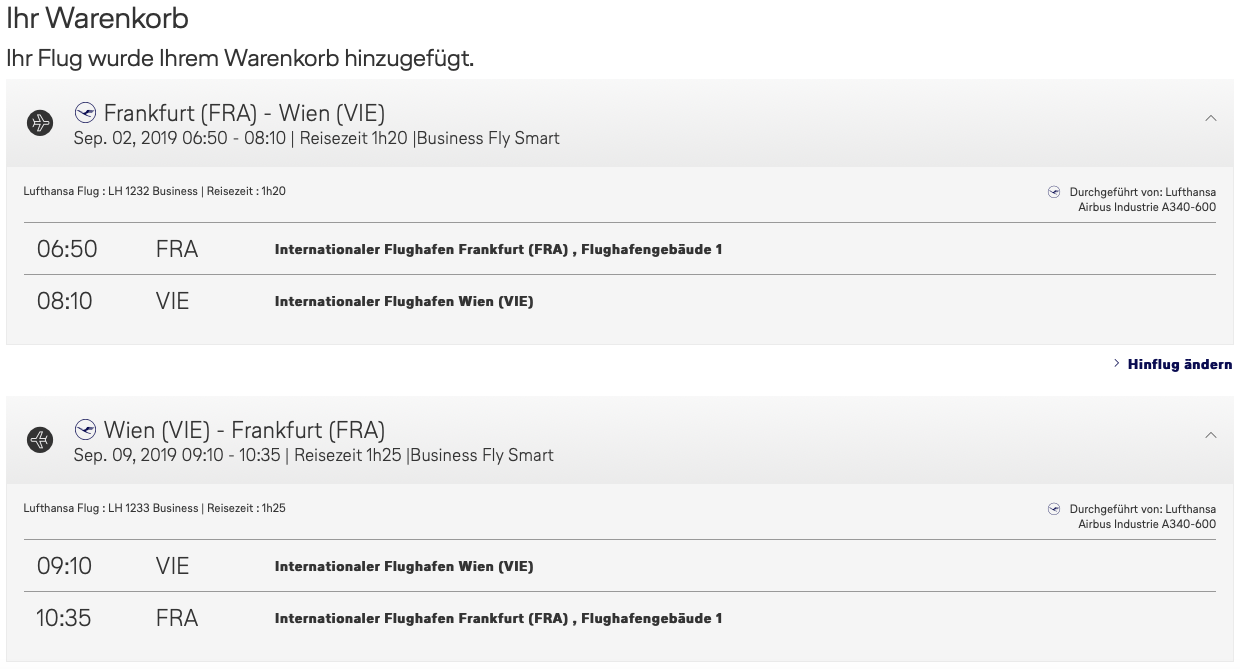Click the 08:10 VIE arrival row
This screenshot has width=1240, height=669.
pyautogui.click(x=620, y=301)
